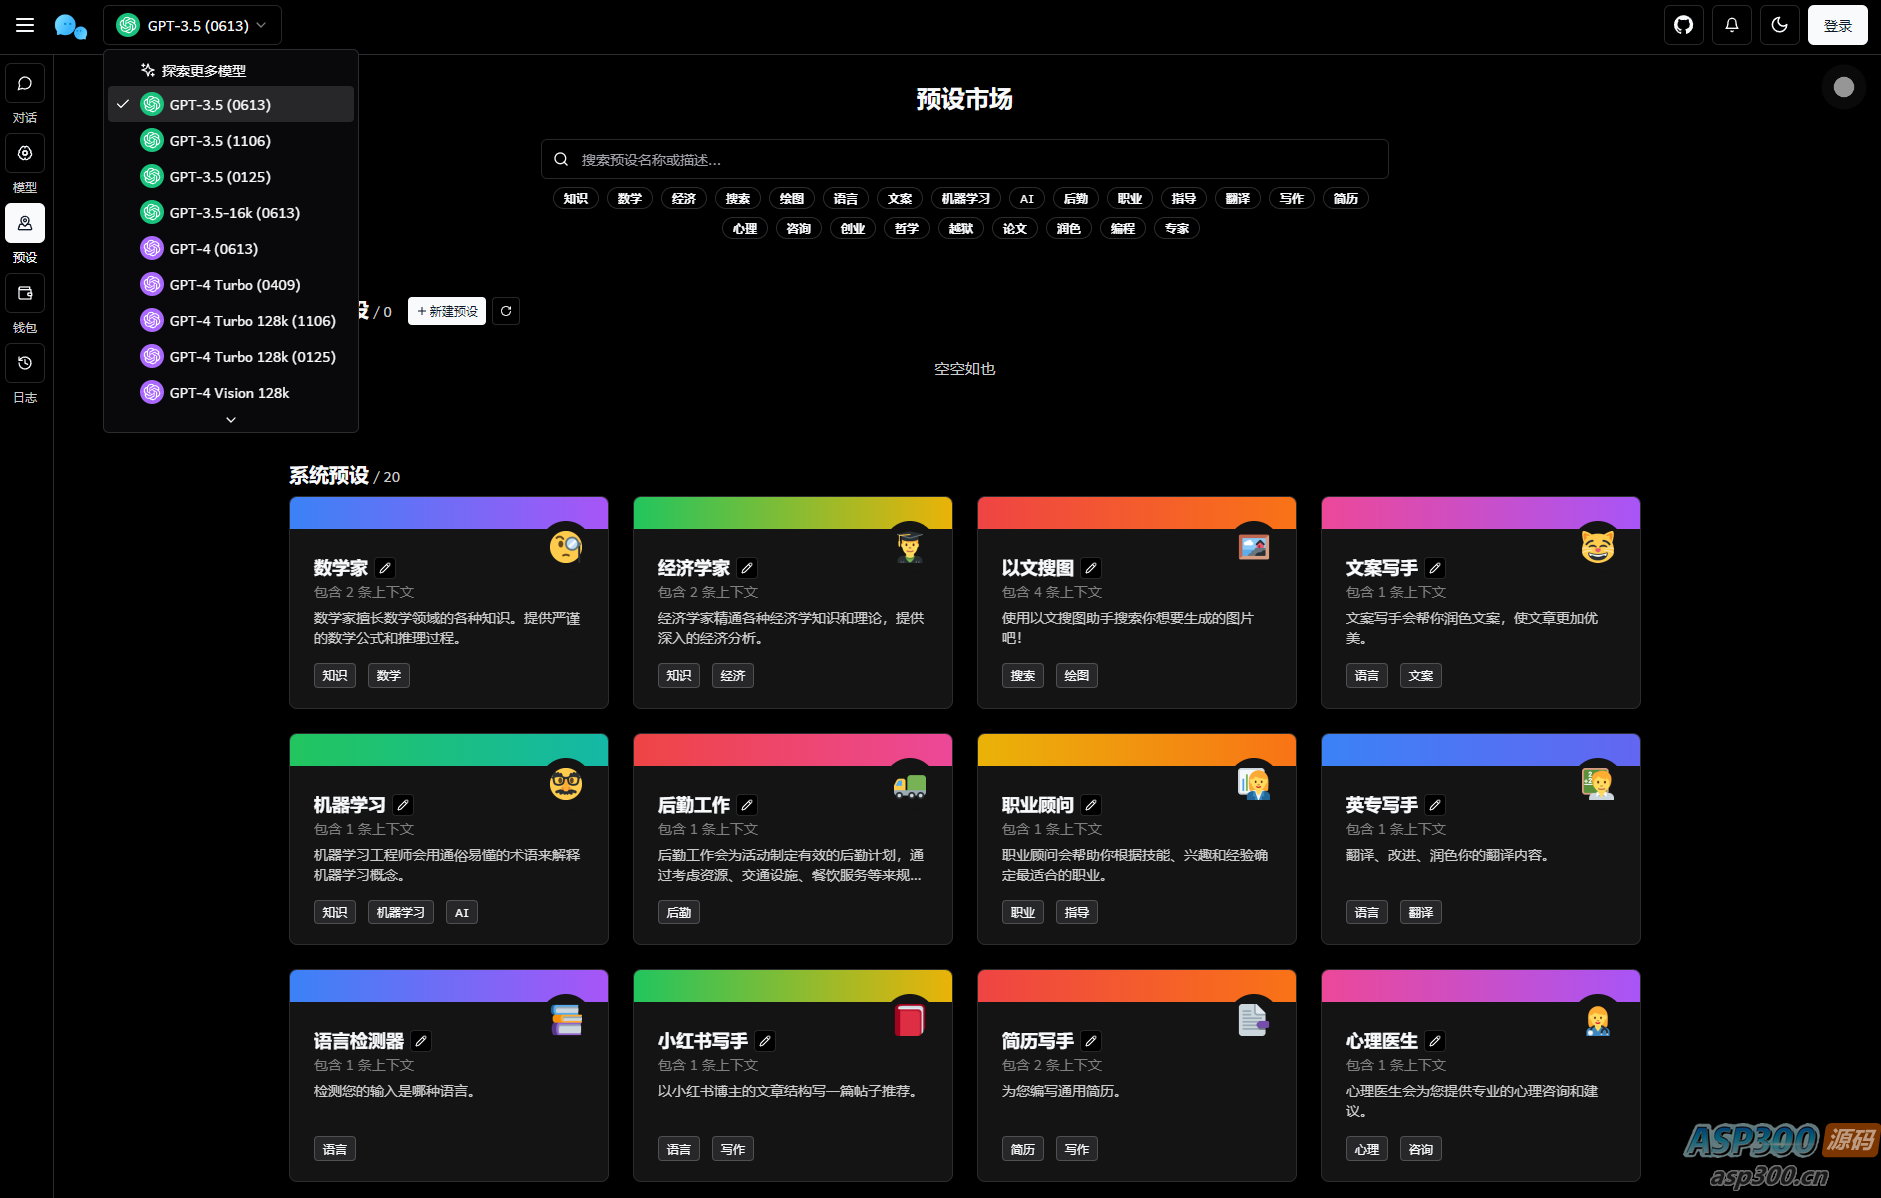
Task: Select GPT-4 Turbo (0409) from the model list
Action: pos(234,285)
